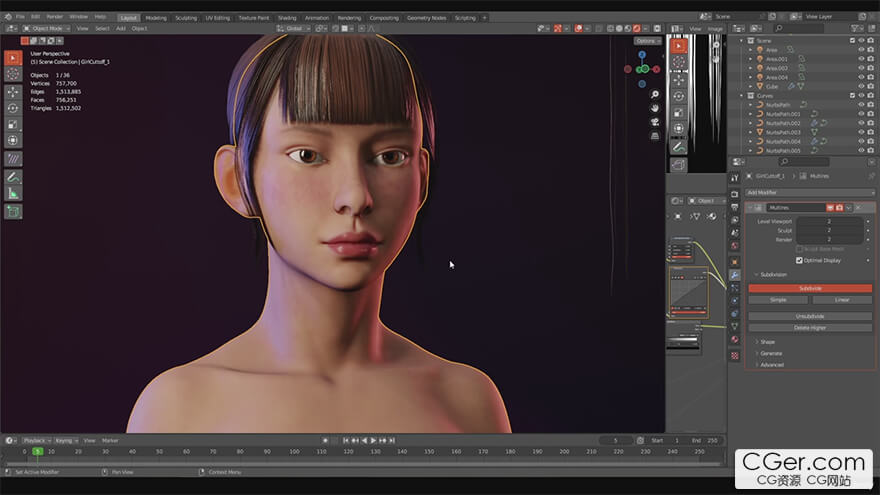This screenshot has height=495, width=880.
Task: Click the Sculpt level value field
Action: point(829,231)
